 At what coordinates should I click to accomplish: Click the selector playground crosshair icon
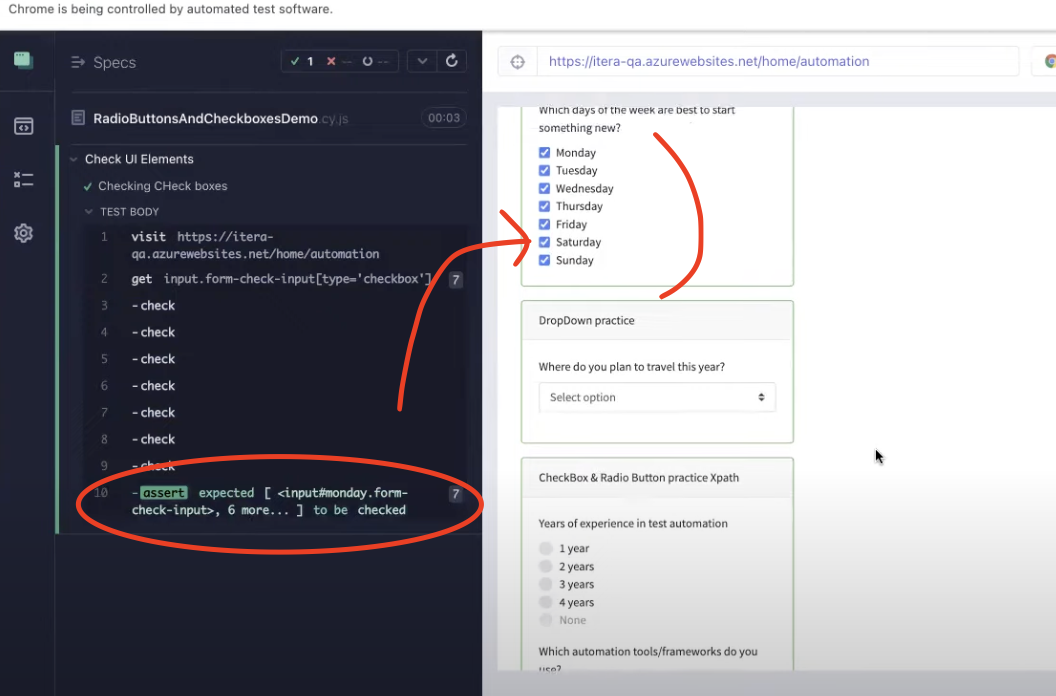tap(517, 62)
